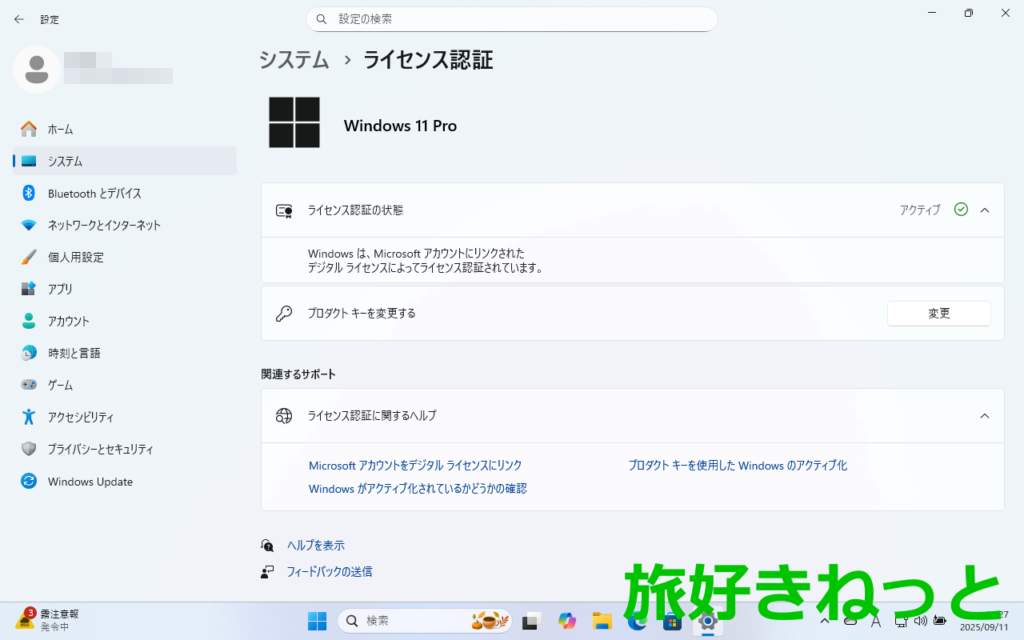Select システム in the sidebar
Image resolution: width=1024 pixels, height=640 pixels.
click(x=125, y=161)
